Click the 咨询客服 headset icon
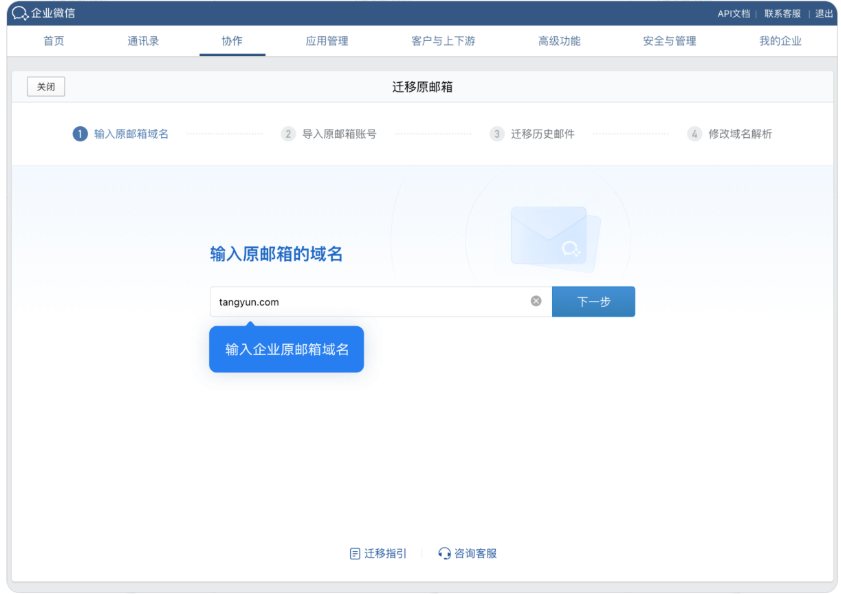 point(444,553)
